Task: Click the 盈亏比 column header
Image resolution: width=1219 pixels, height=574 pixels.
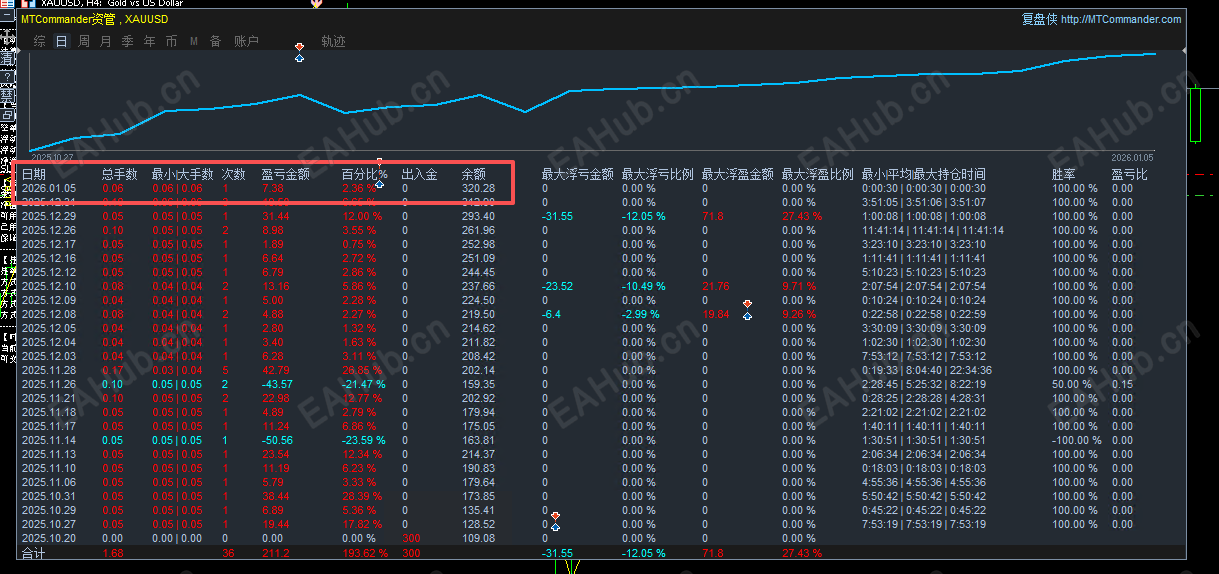Action: [x=1129, y=174]
